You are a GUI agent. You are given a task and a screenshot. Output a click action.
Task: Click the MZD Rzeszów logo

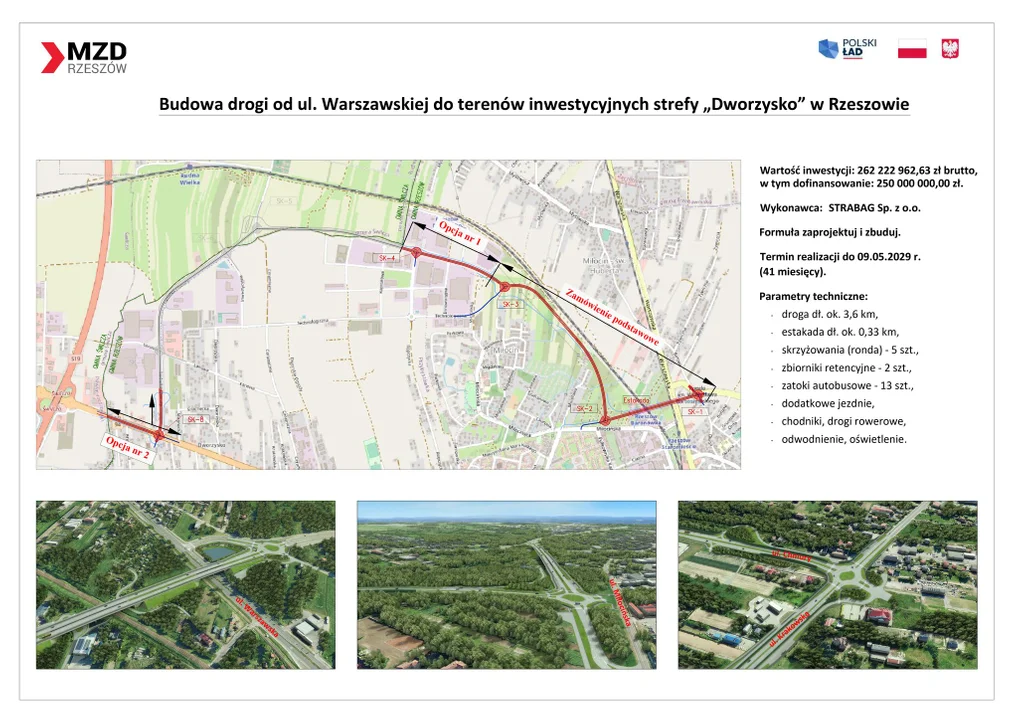point(84,57)
